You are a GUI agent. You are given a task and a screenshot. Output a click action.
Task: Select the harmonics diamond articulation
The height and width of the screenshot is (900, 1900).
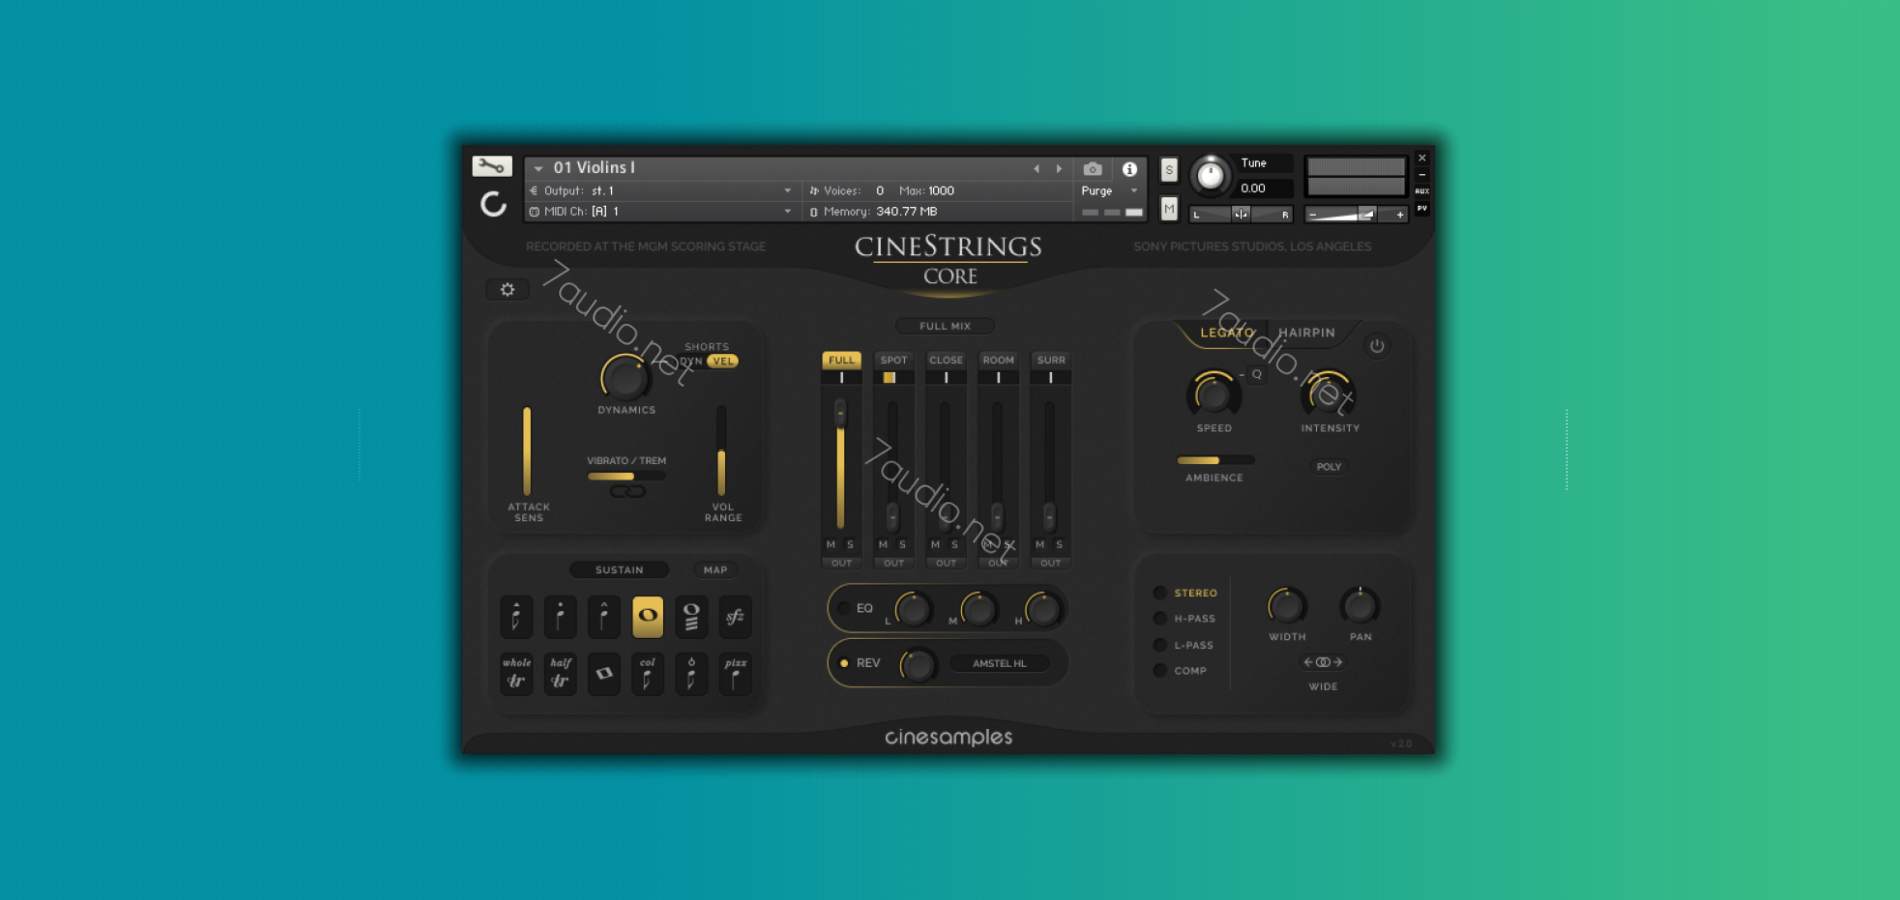(604, 673)
